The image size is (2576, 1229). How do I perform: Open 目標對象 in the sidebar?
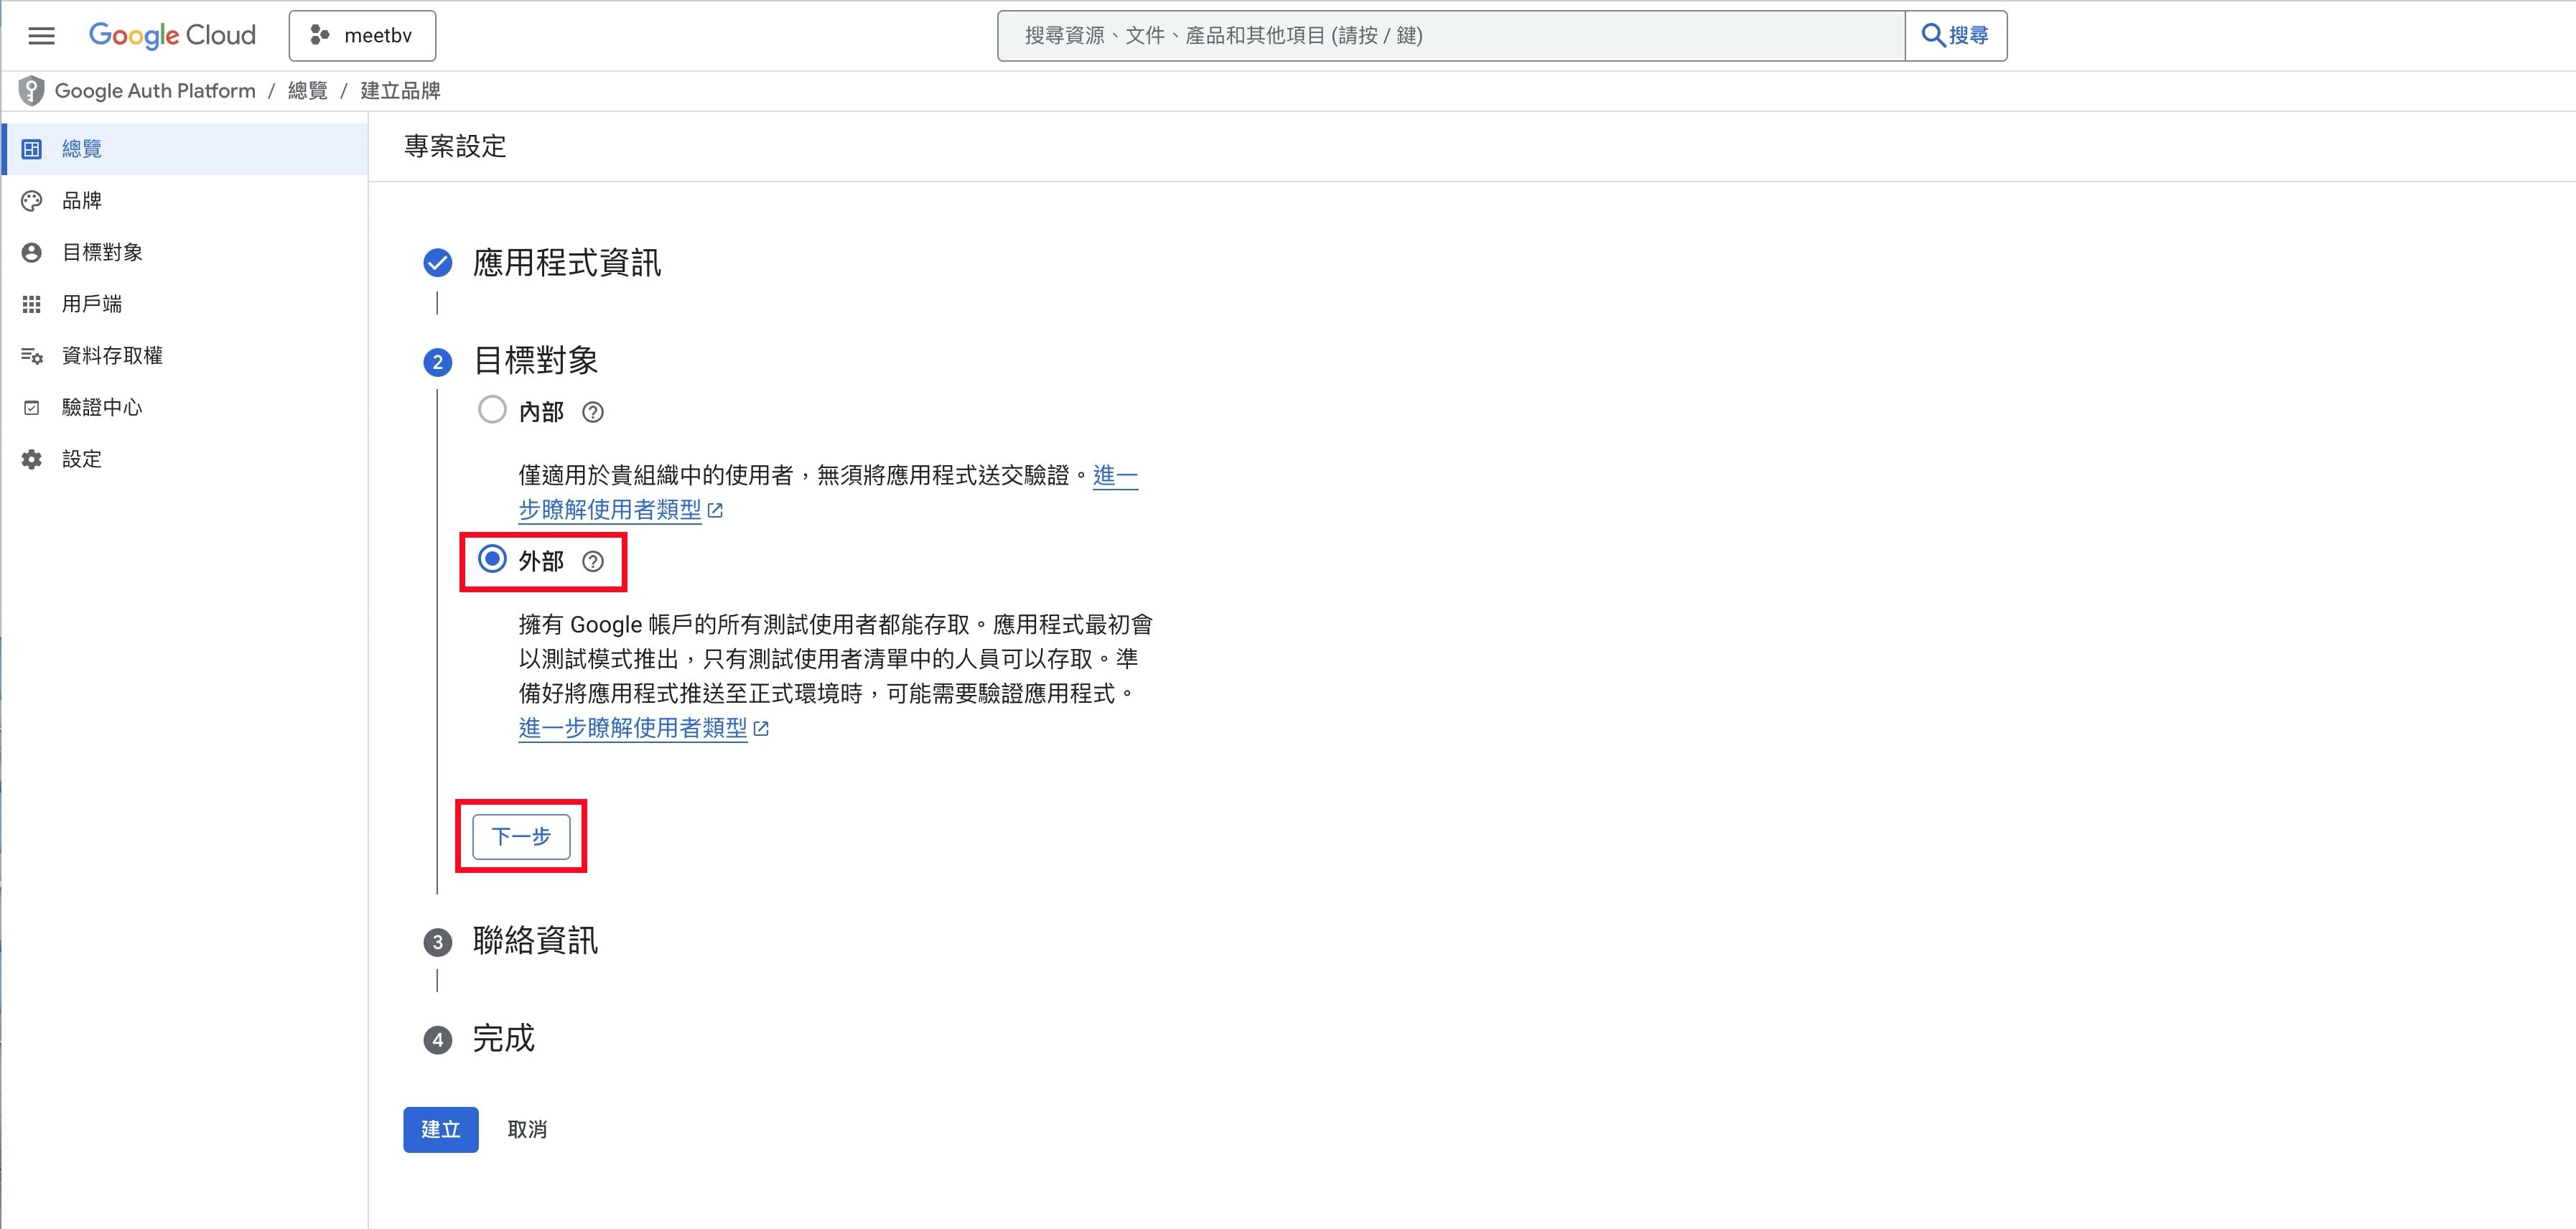point(185,253)
